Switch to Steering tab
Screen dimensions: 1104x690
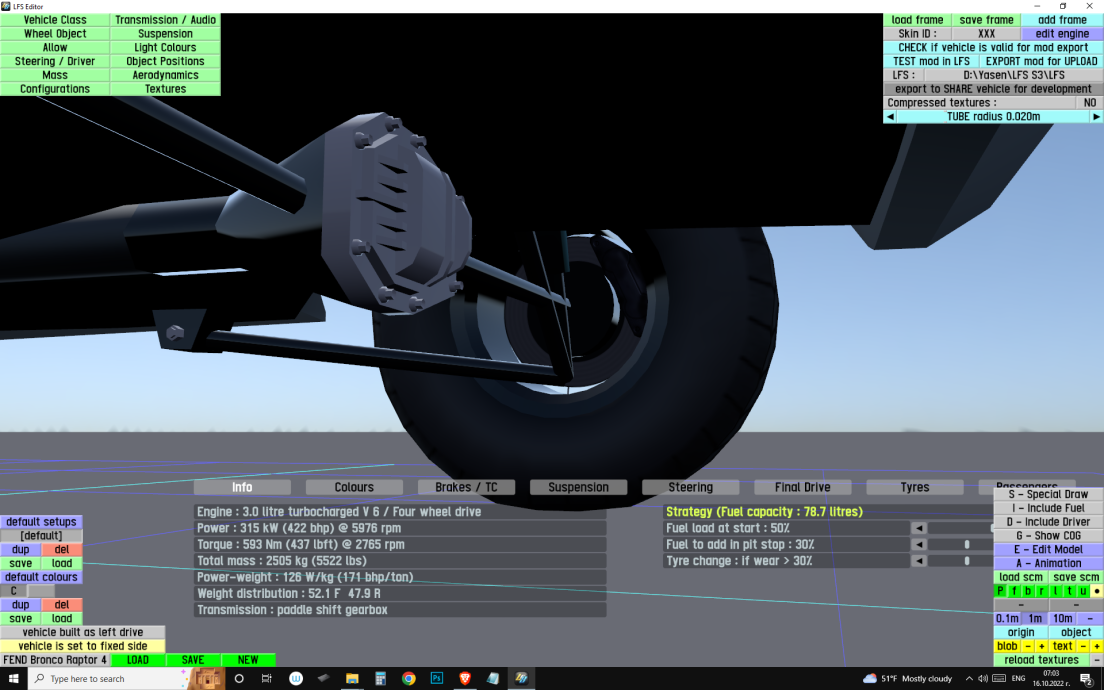click(690, 487)
